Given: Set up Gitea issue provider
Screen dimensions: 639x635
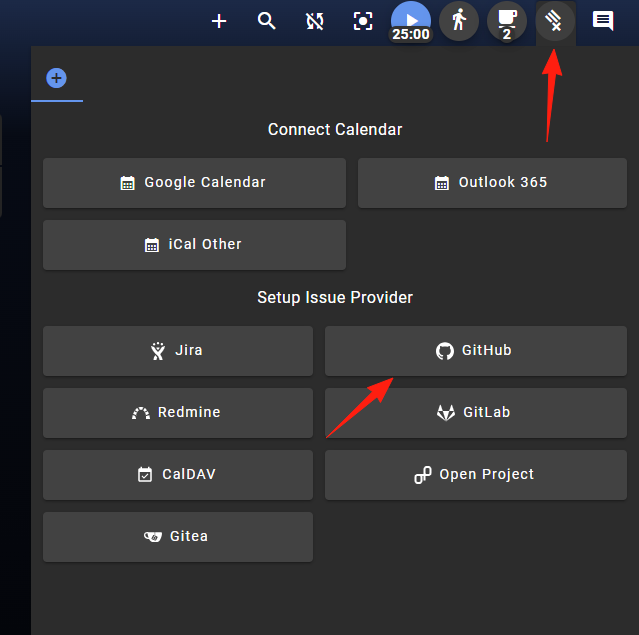Looking at the screenshot, I should (x=178, y=536).
